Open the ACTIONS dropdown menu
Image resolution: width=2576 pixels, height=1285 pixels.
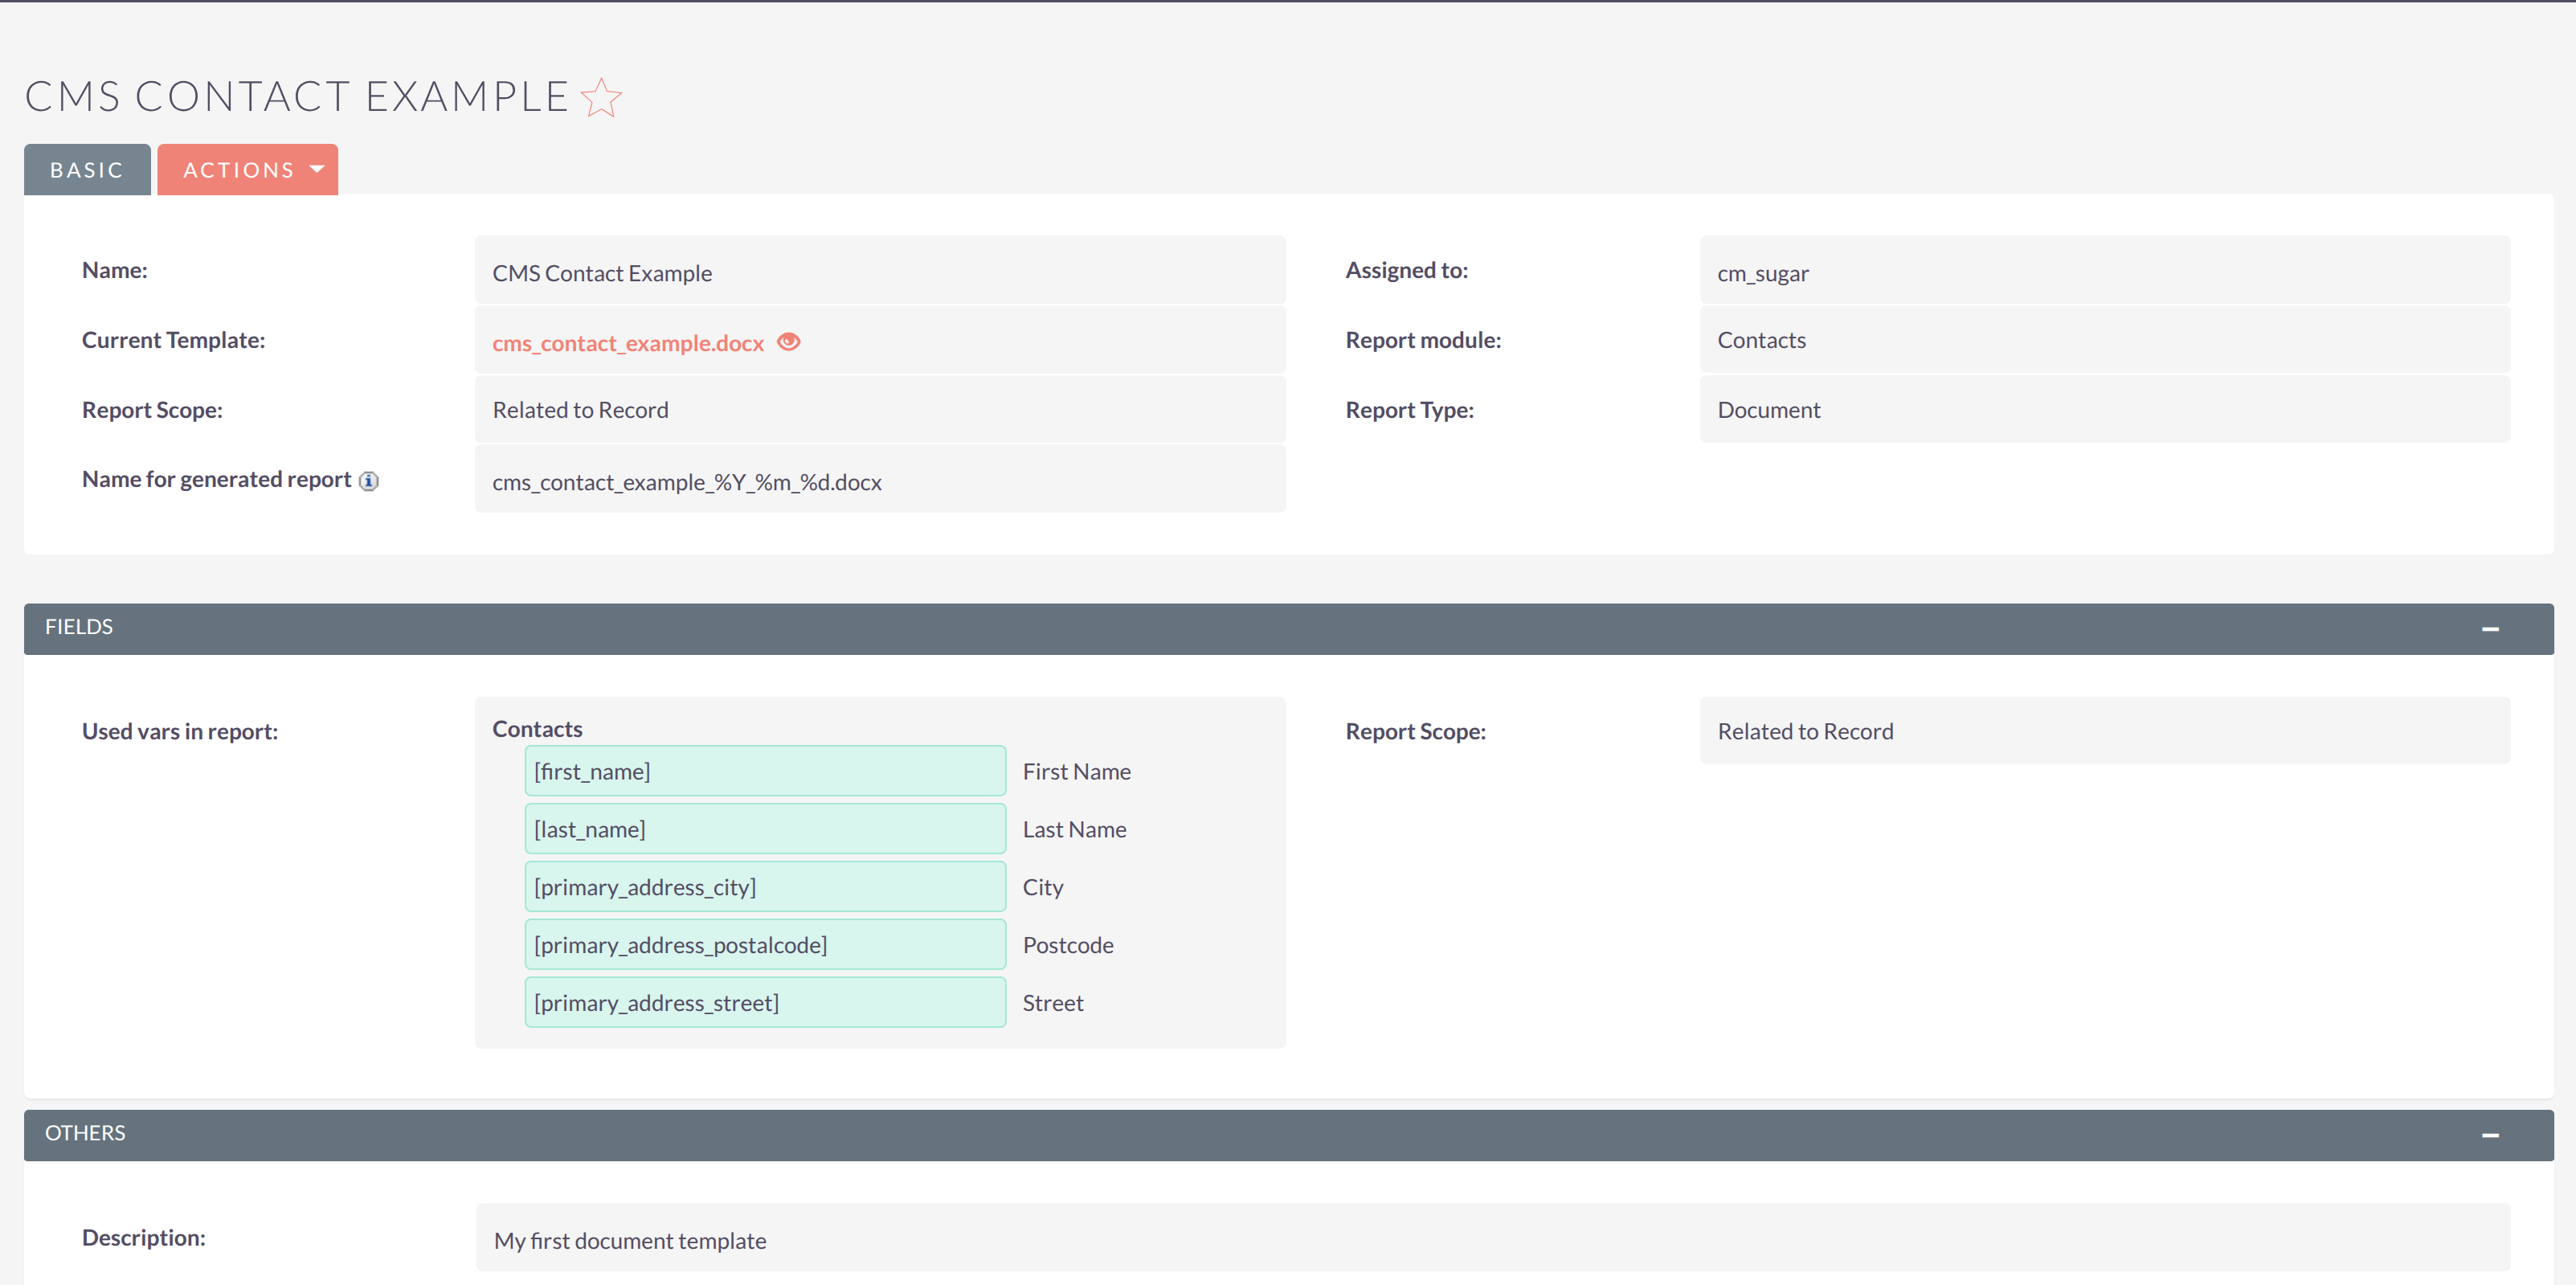click(x=247, y=169)
